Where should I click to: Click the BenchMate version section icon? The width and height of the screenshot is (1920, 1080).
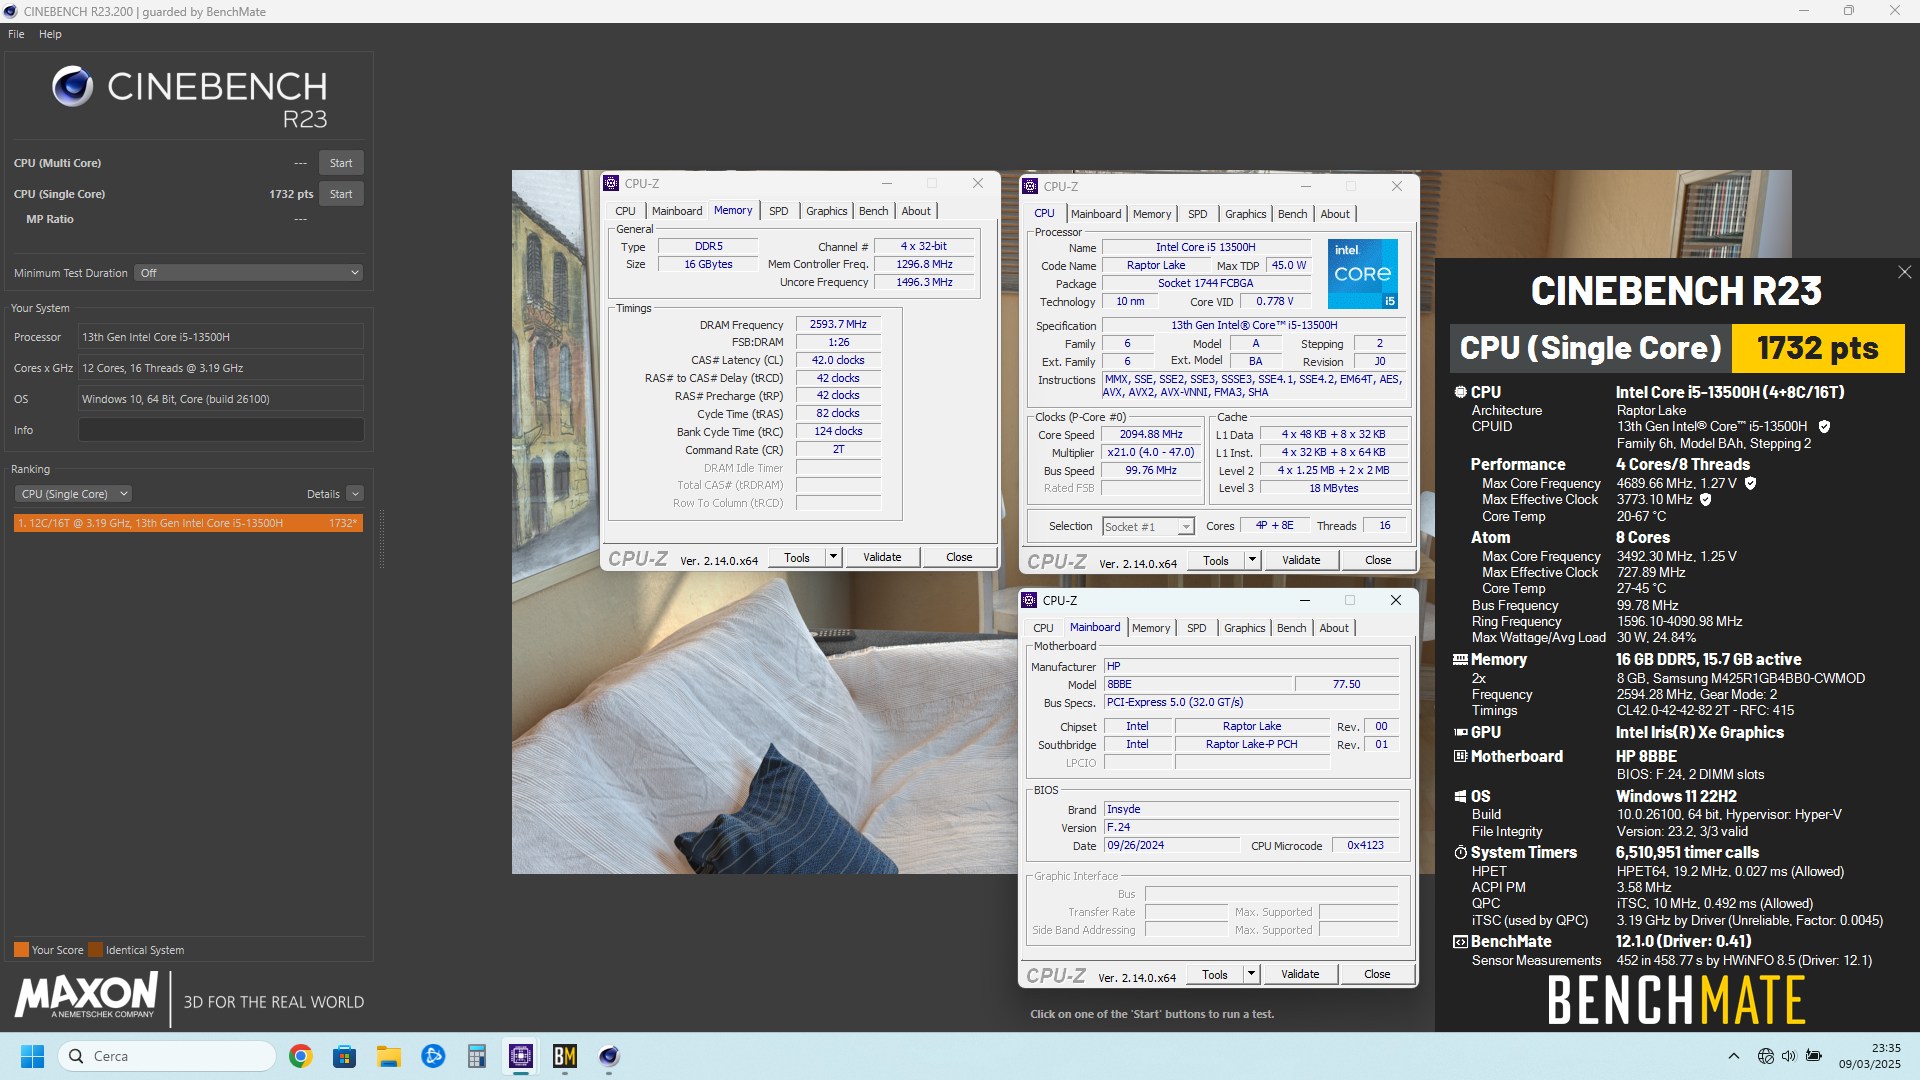pos(1460,942)
